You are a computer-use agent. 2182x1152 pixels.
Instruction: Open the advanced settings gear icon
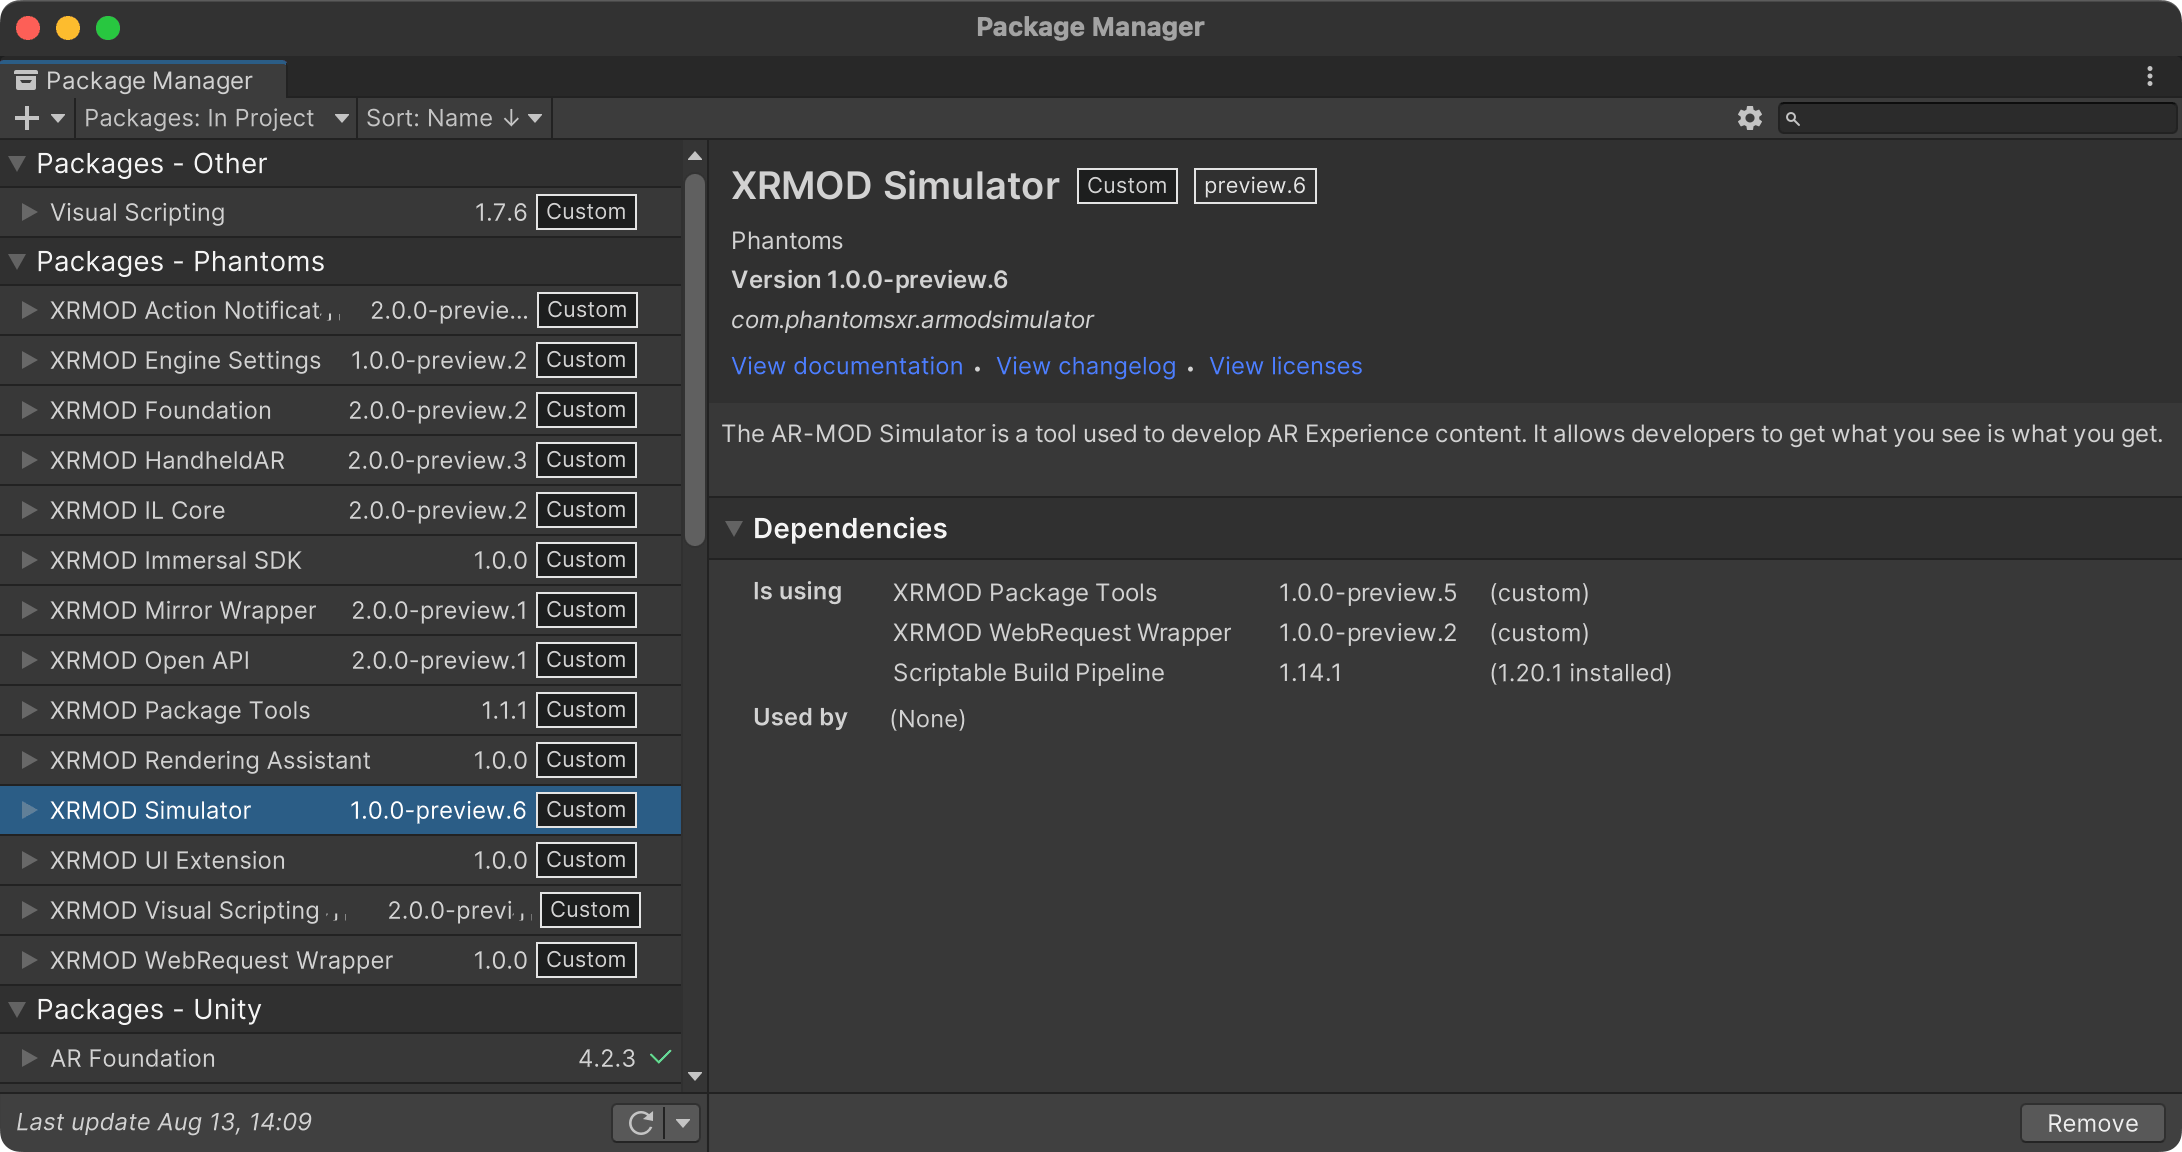click(x=1749, y=118)
